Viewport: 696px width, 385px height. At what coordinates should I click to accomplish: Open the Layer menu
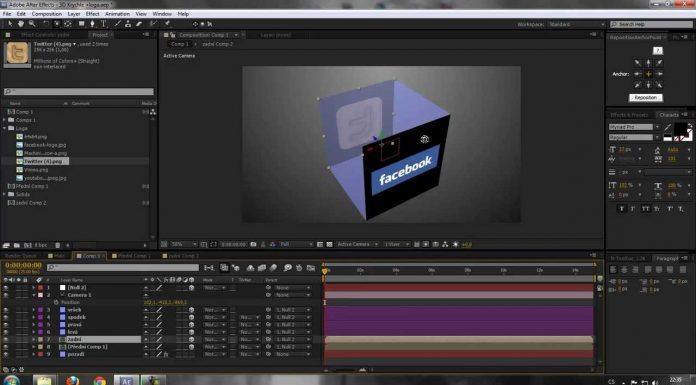tap(74, 14)
